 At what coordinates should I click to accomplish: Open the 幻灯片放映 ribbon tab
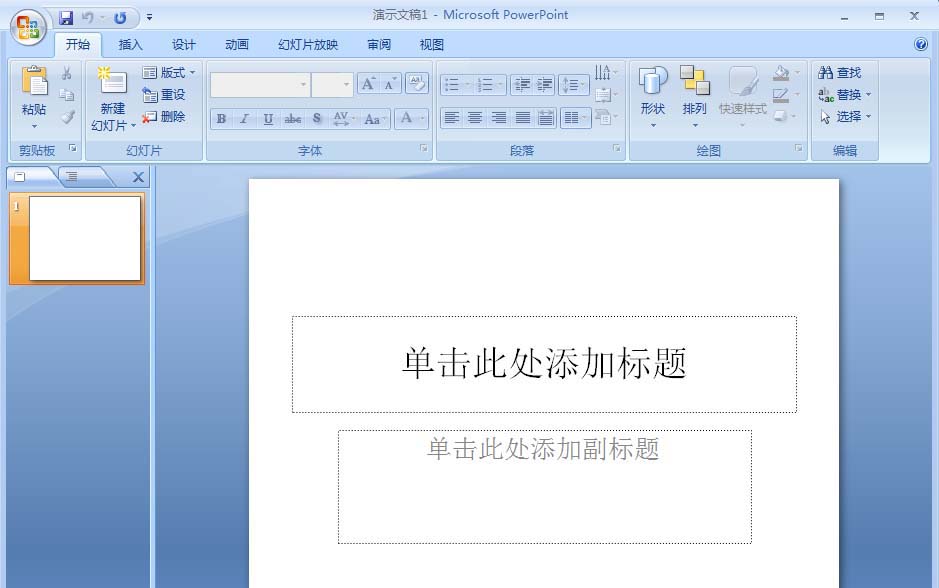[x=308, y=44]
